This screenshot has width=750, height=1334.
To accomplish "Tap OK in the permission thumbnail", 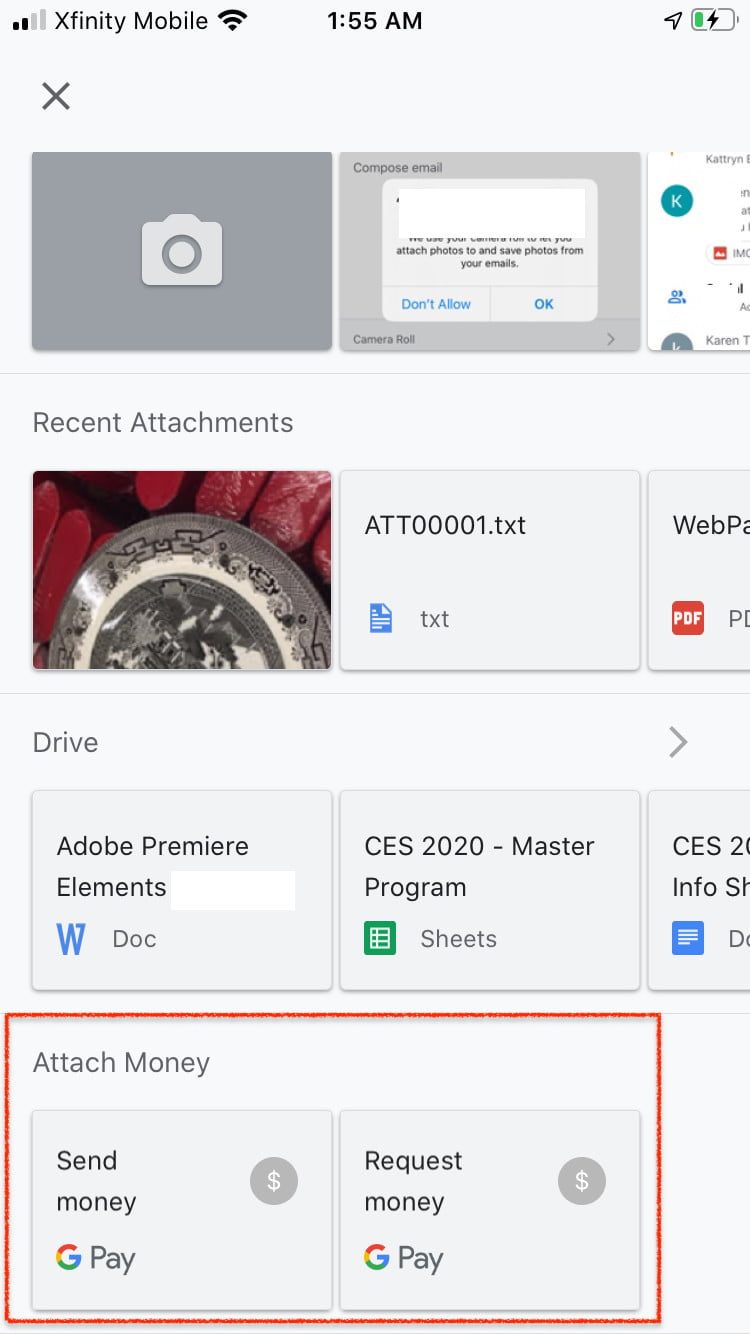I will [543, 304].
